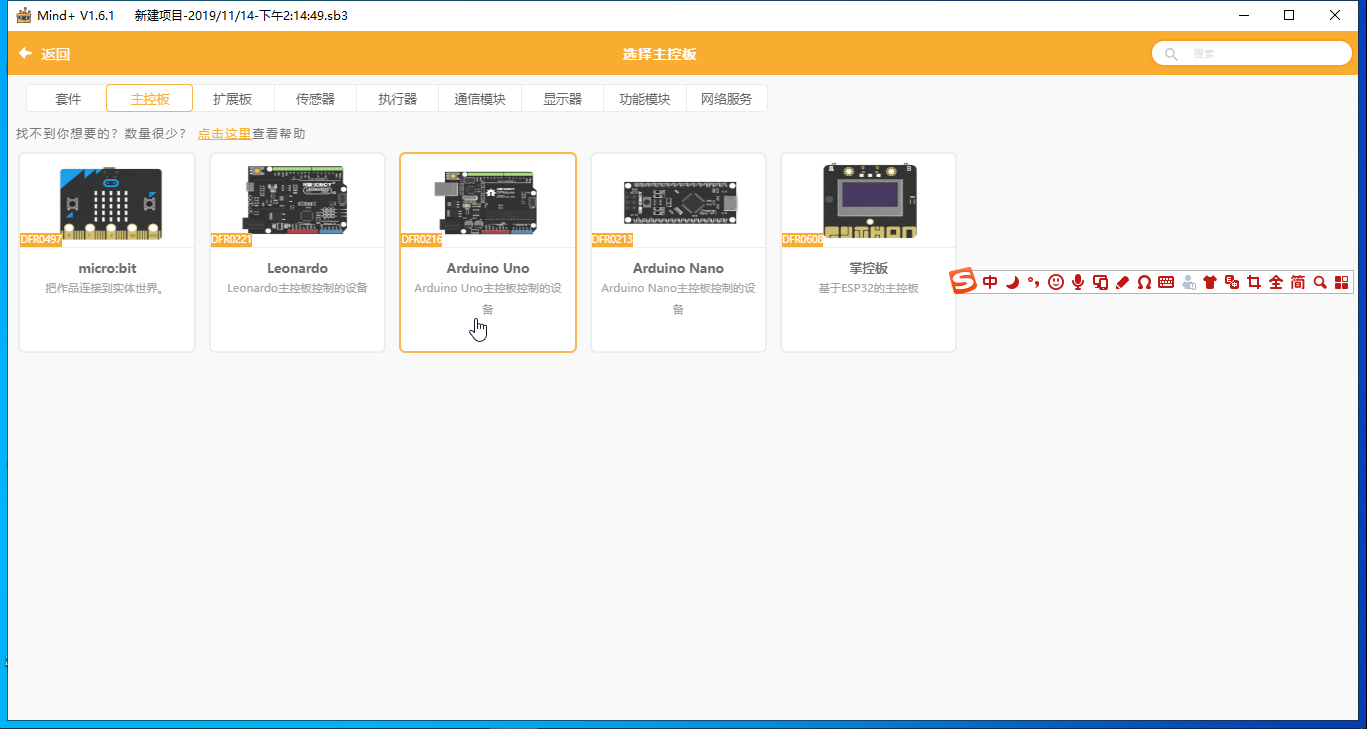Open the 网络服务 tab
The width and height of the screenshot is (1367, 729).
tap(727, 99)
